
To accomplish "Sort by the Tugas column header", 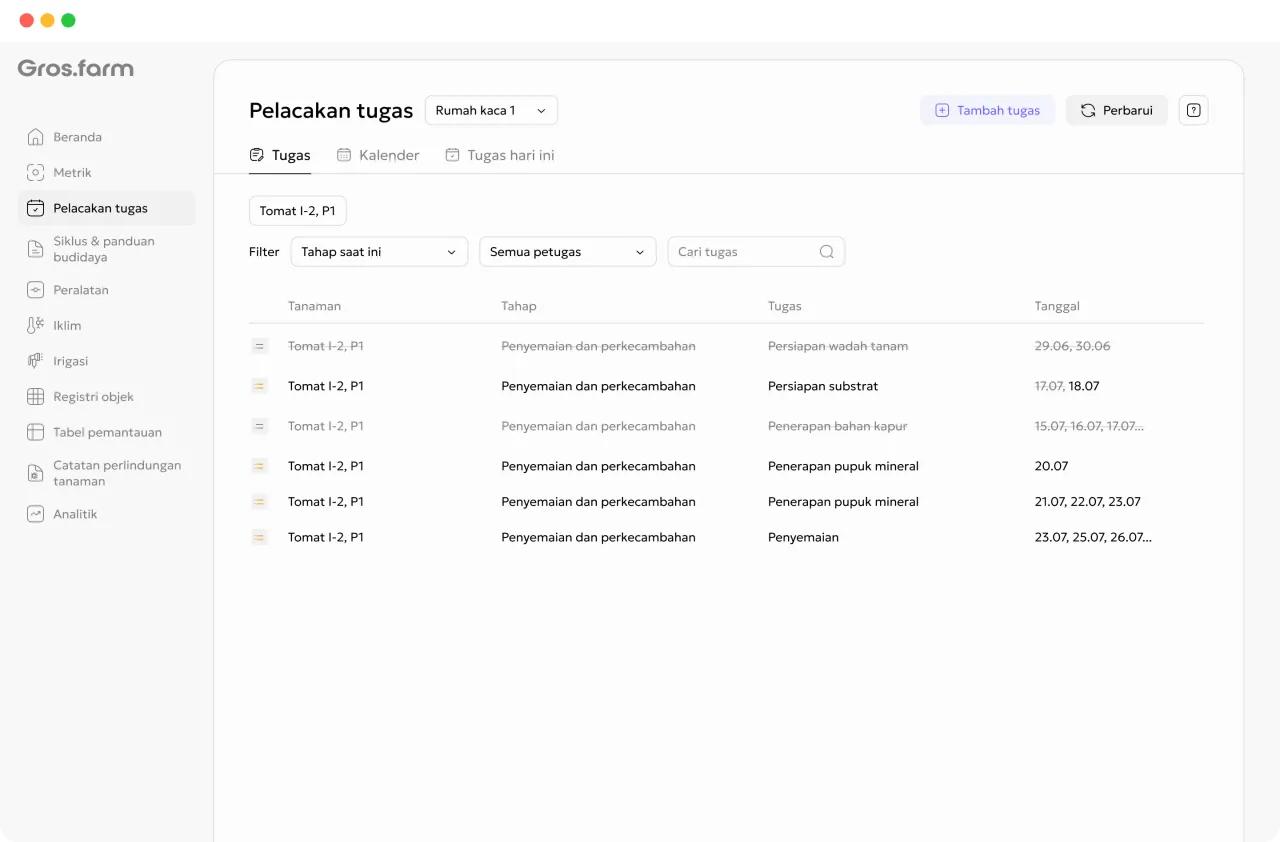I will point(785,306).
